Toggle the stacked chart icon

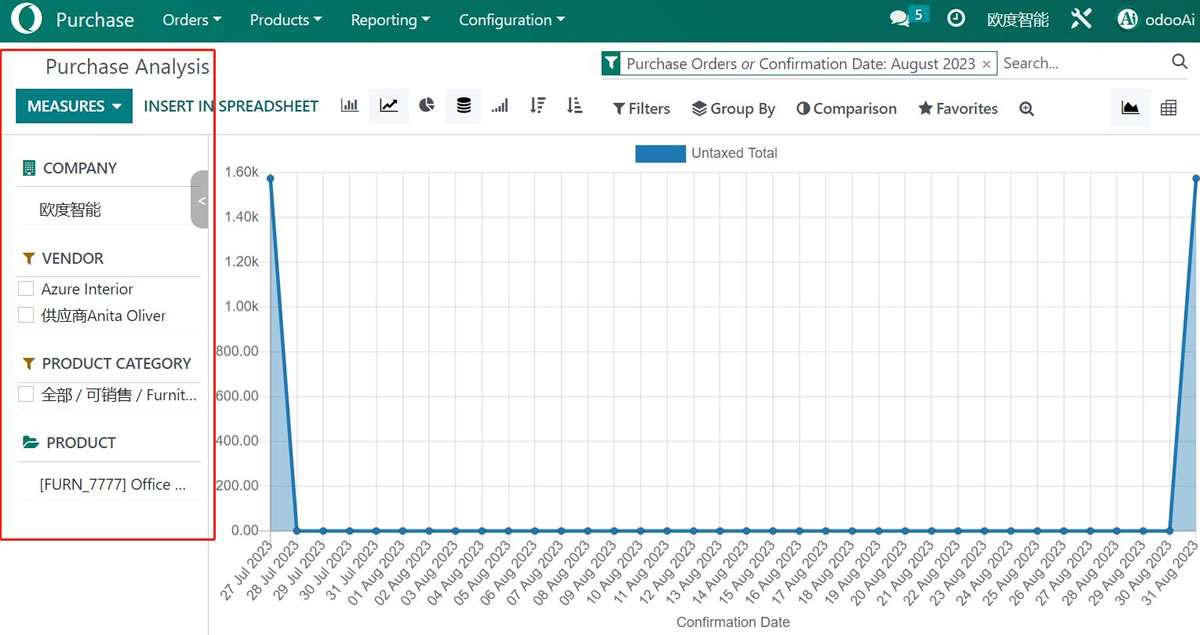[463, 106]
